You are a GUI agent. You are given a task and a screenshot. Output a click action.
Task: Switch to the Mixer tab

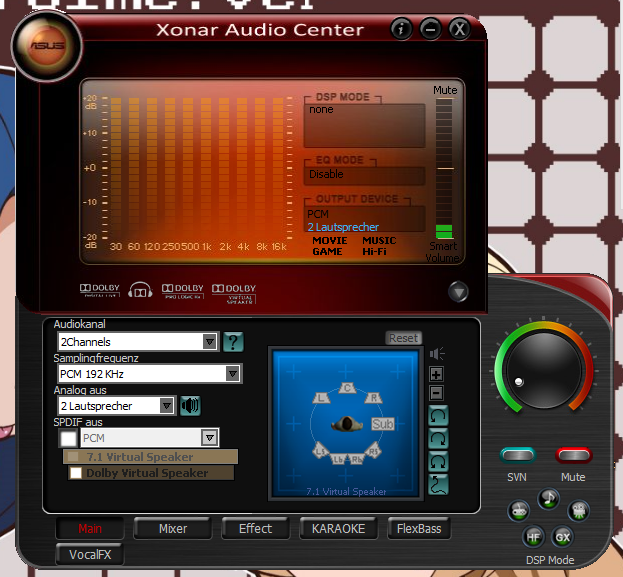pos(173,528)
